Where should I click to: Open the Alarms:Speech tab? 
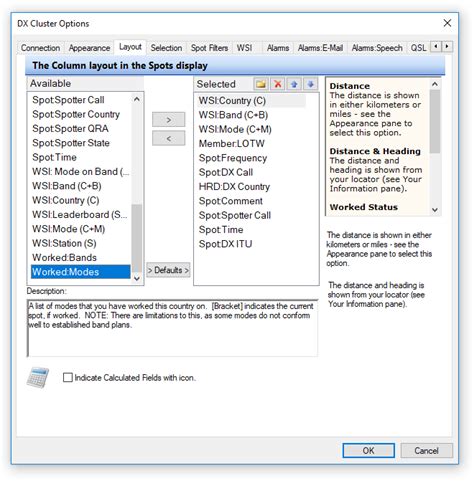point(377,48)
